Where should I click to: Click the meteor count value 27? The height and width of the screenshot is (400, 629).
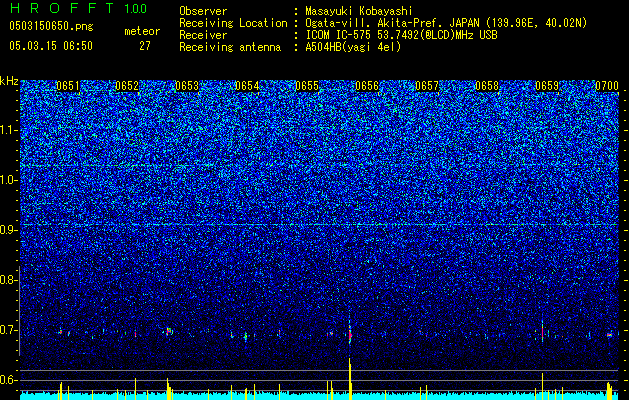click(145, 46)
